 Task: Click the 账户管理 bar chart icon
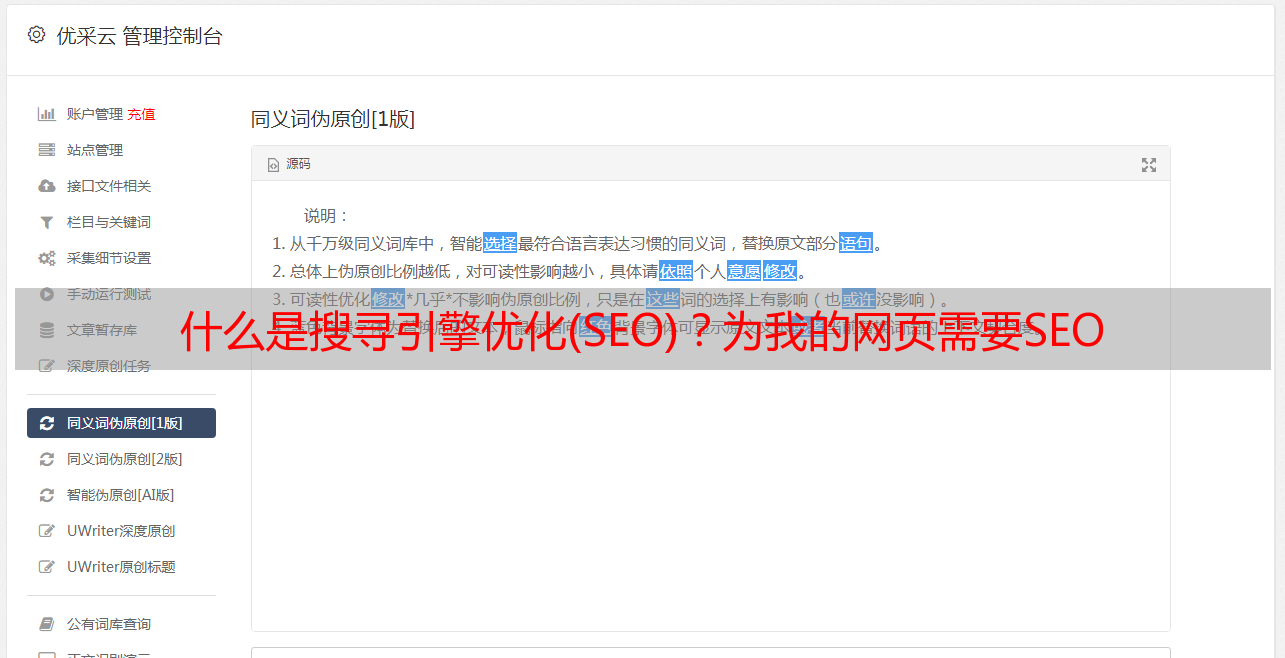(x=46, y=114)
